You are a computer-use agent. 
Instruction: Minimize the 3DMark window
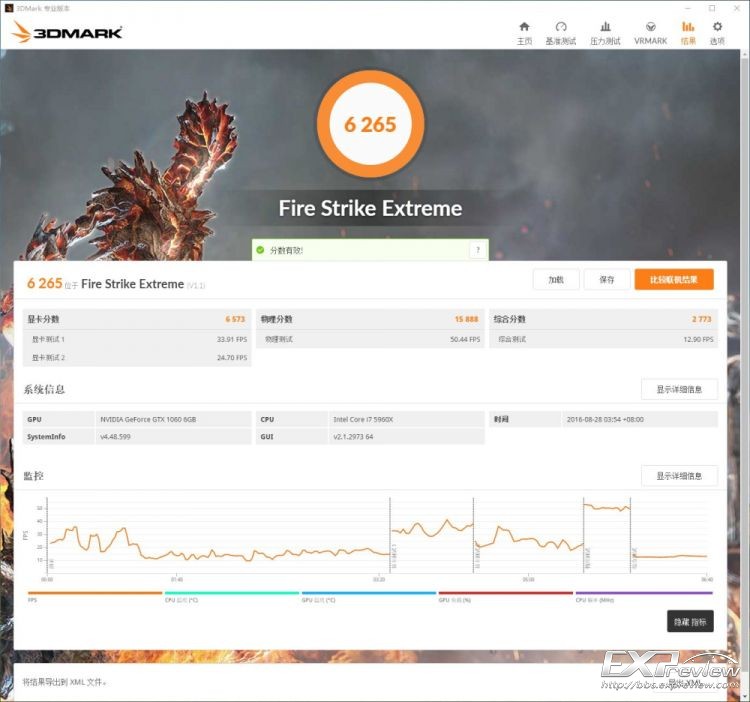coord(688,8)
